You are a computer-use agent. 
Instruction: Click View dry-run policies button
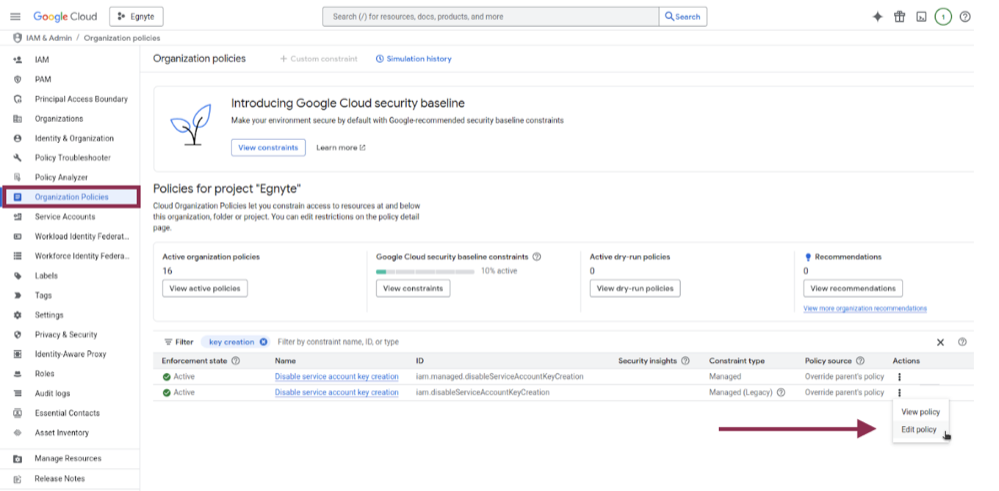[x=635, y=288]
